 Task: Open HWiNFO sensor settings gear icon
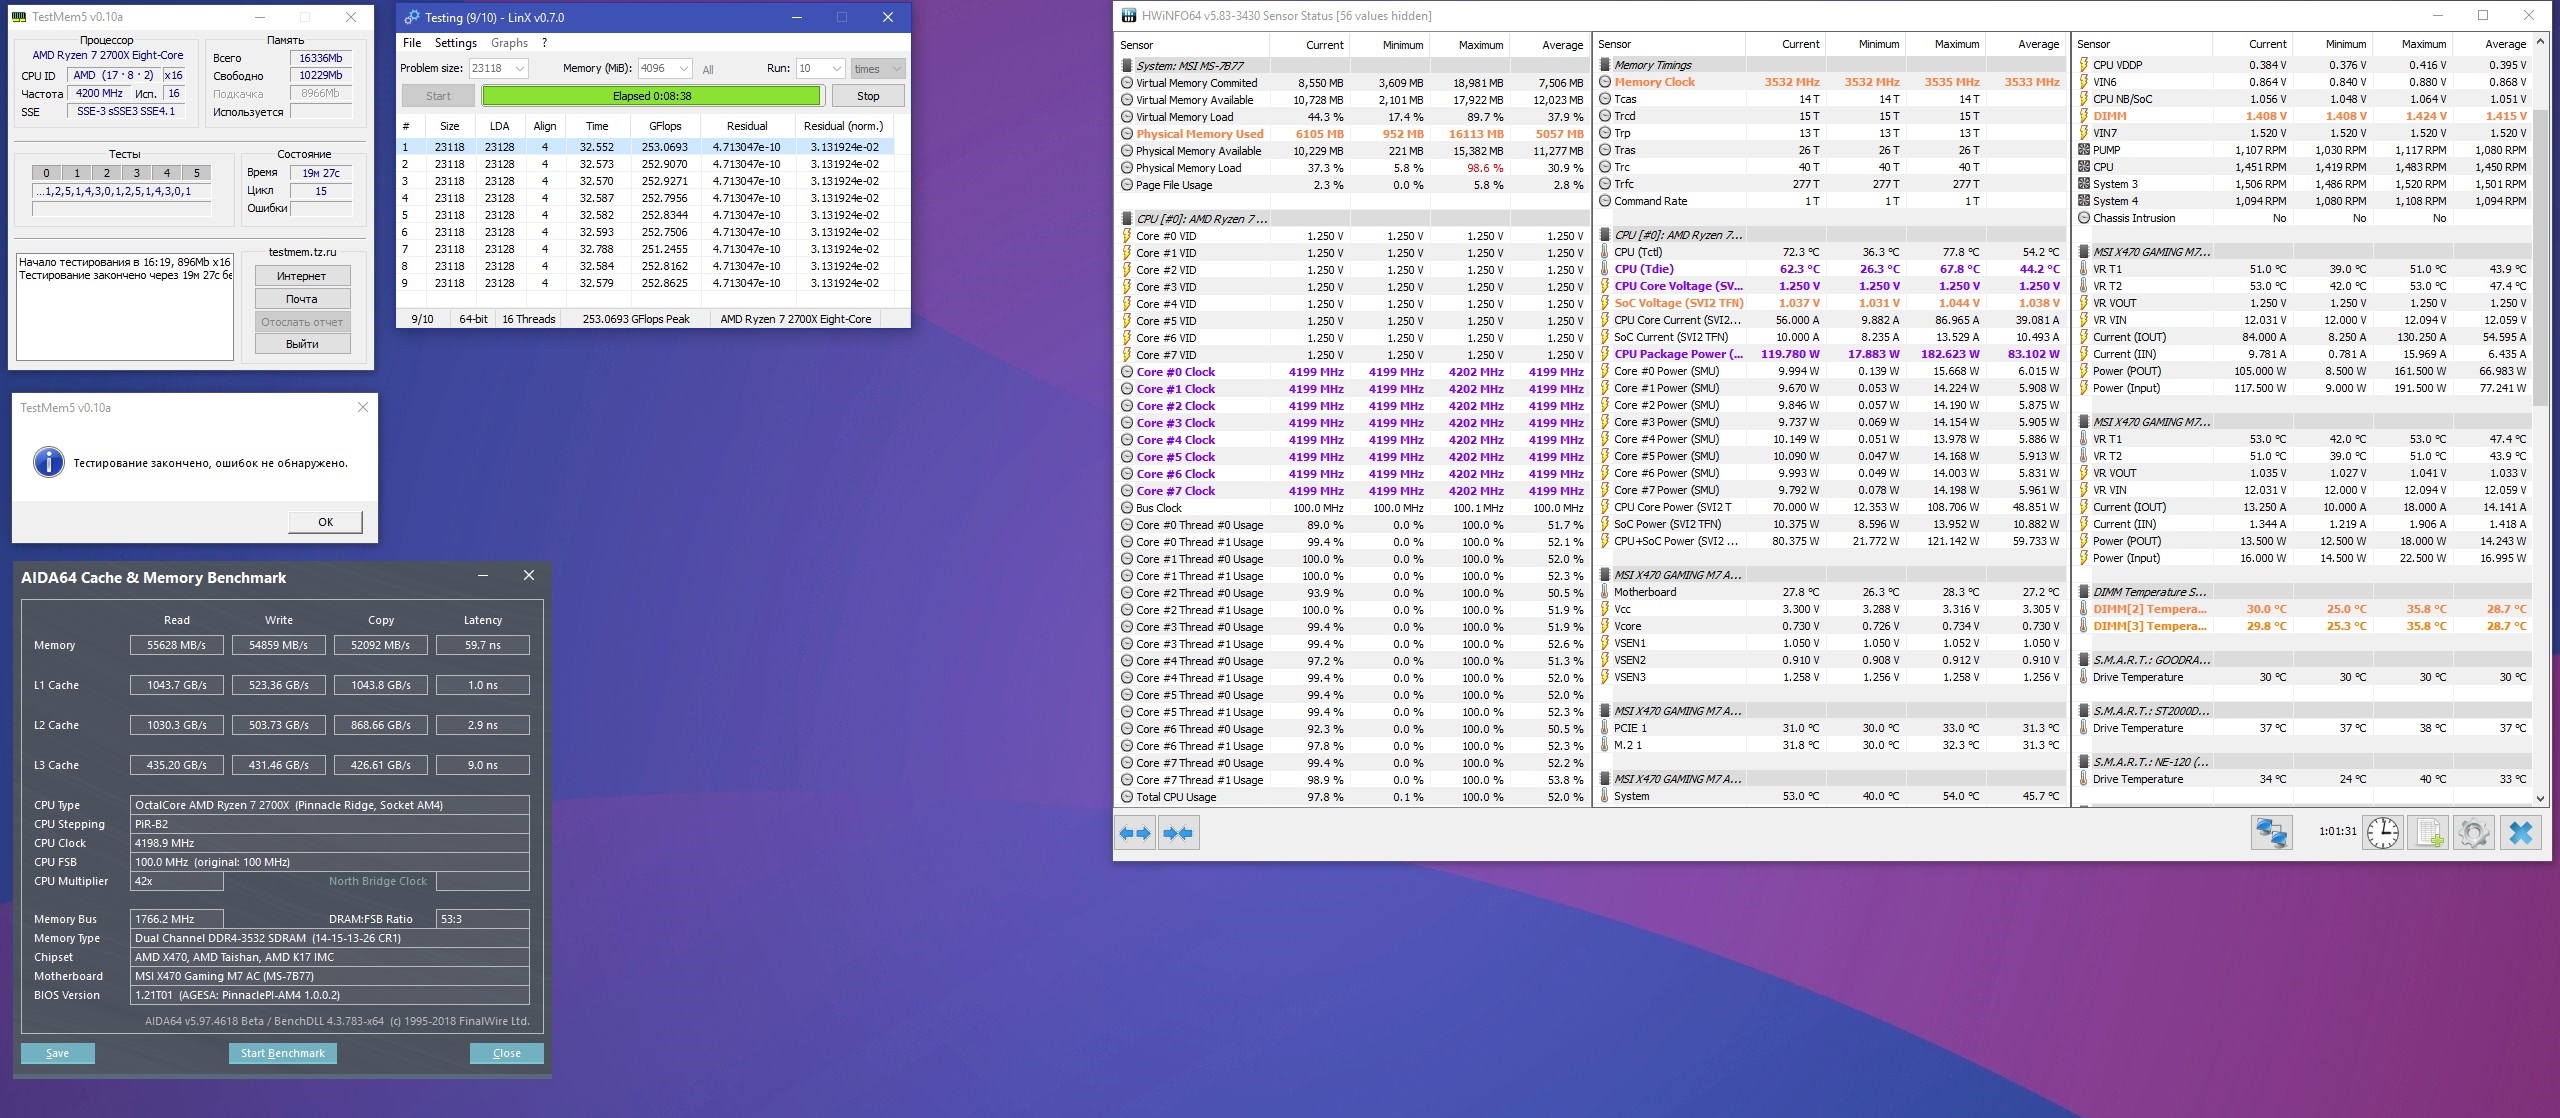(2474, 833)
